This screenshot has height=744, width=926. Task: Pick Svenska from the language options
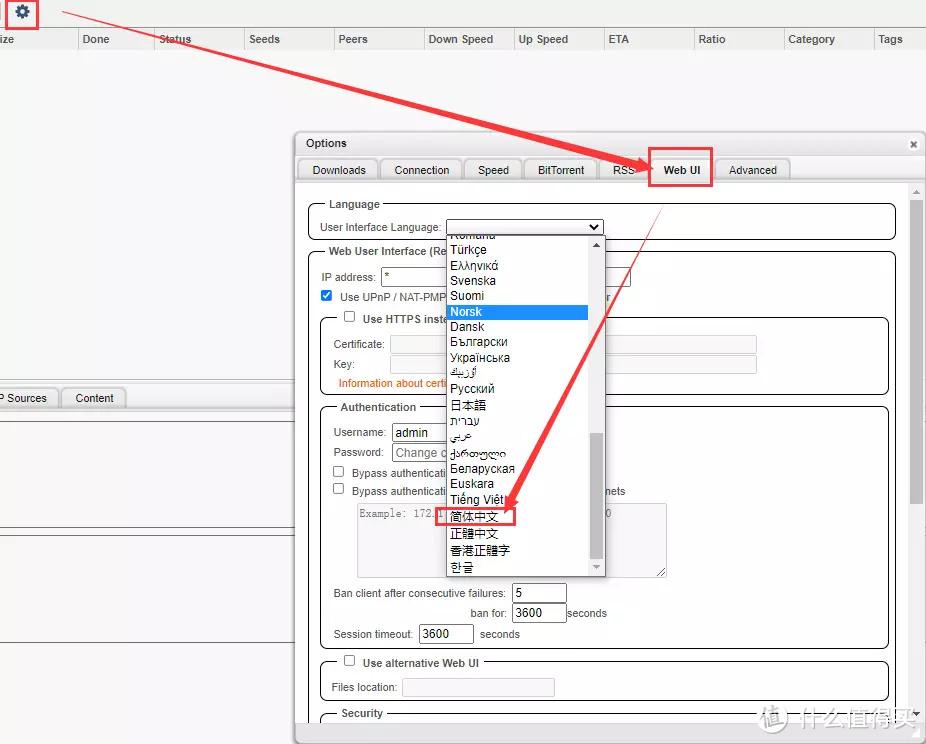coord(472,281)
